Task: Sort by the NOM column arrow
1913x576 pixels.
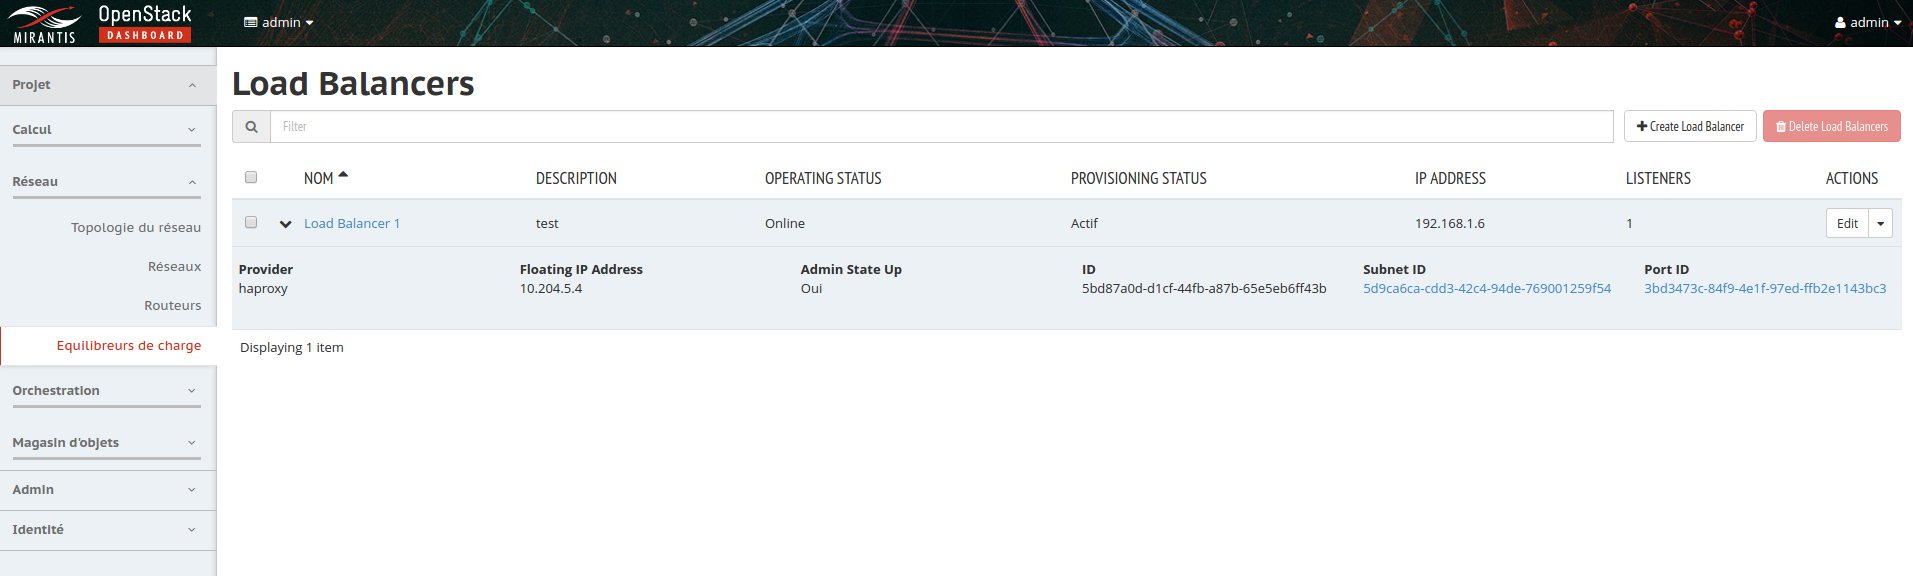Action: click(343, 175)
